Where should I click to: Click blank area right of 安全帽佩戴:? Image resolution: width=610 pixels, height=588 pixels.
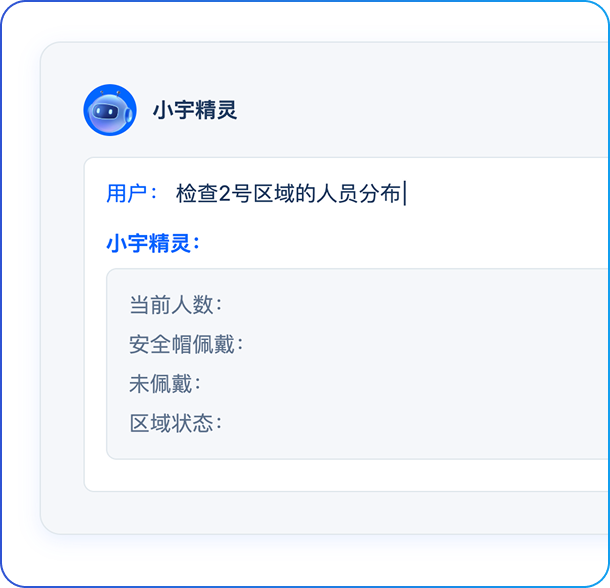420,345
